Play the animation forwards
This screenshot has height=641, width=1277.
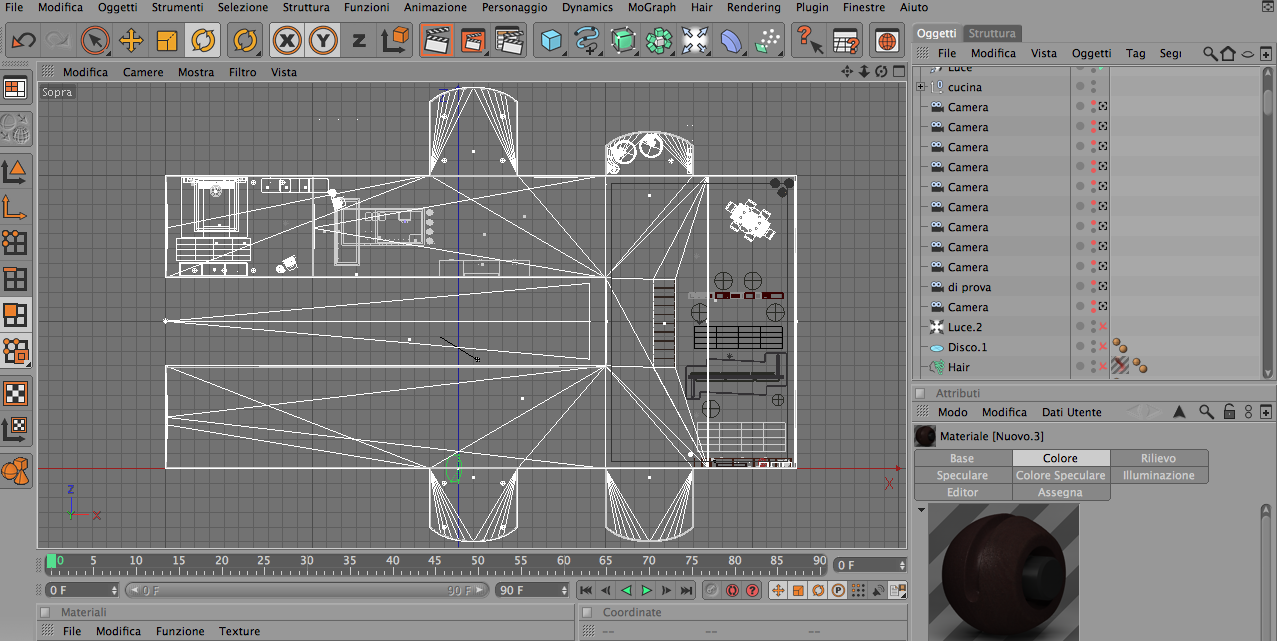click(646, 591)
